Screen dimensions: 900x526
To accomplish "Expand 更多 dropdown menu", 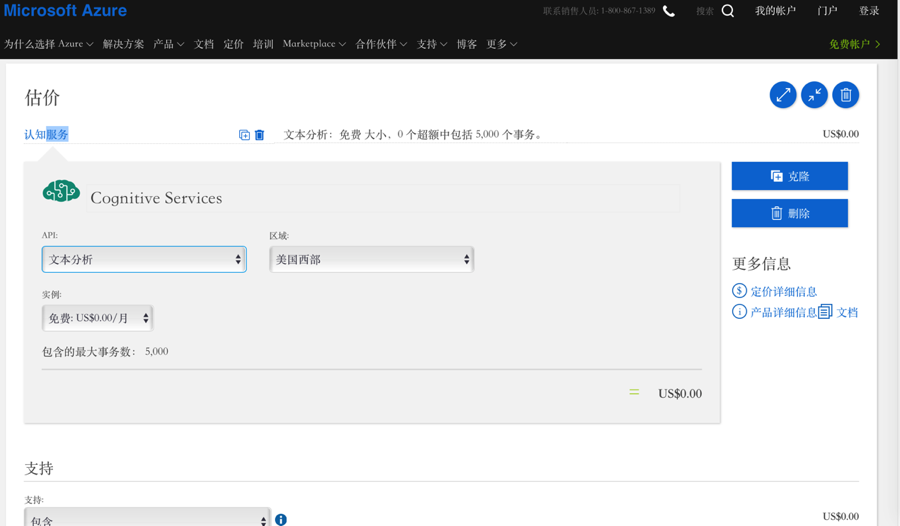I will (502, 44).
